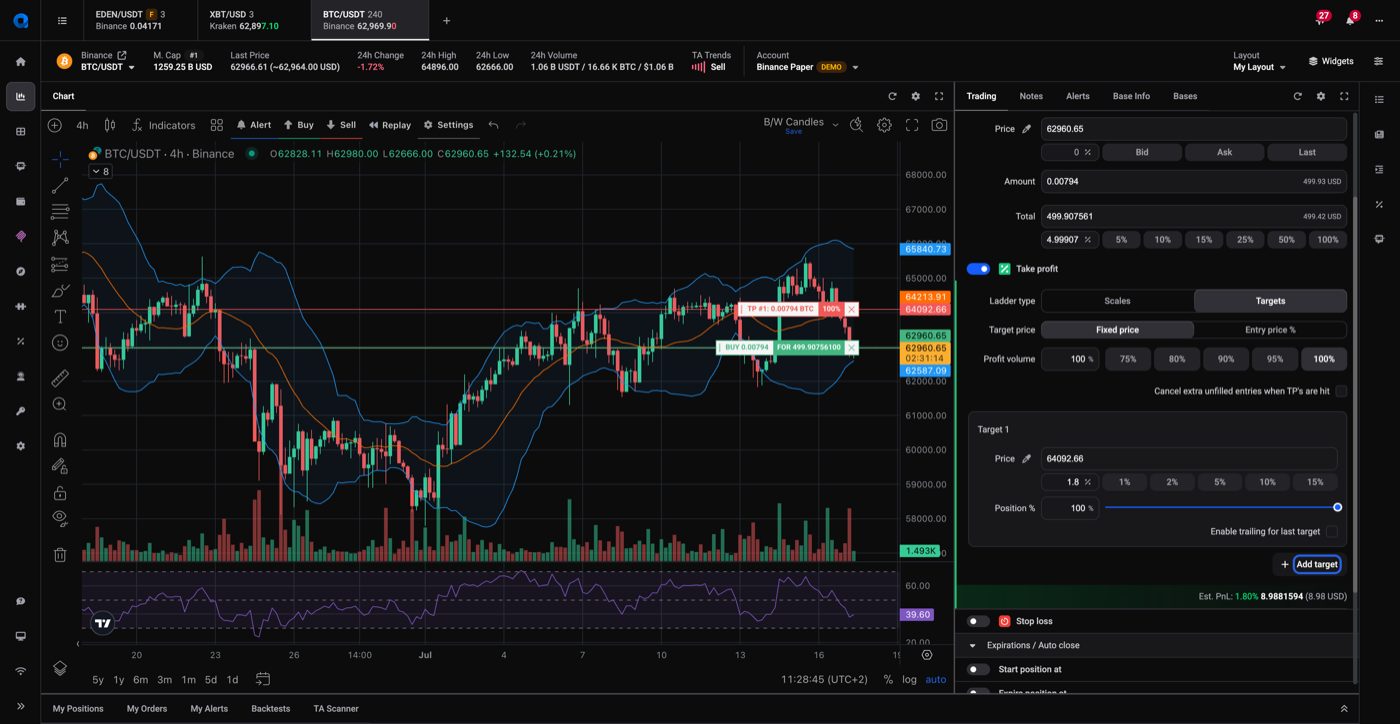Open the emoji icons tool
This screenshot has width=1400, height=724.
pyautogui.click(x=60, y=343)
